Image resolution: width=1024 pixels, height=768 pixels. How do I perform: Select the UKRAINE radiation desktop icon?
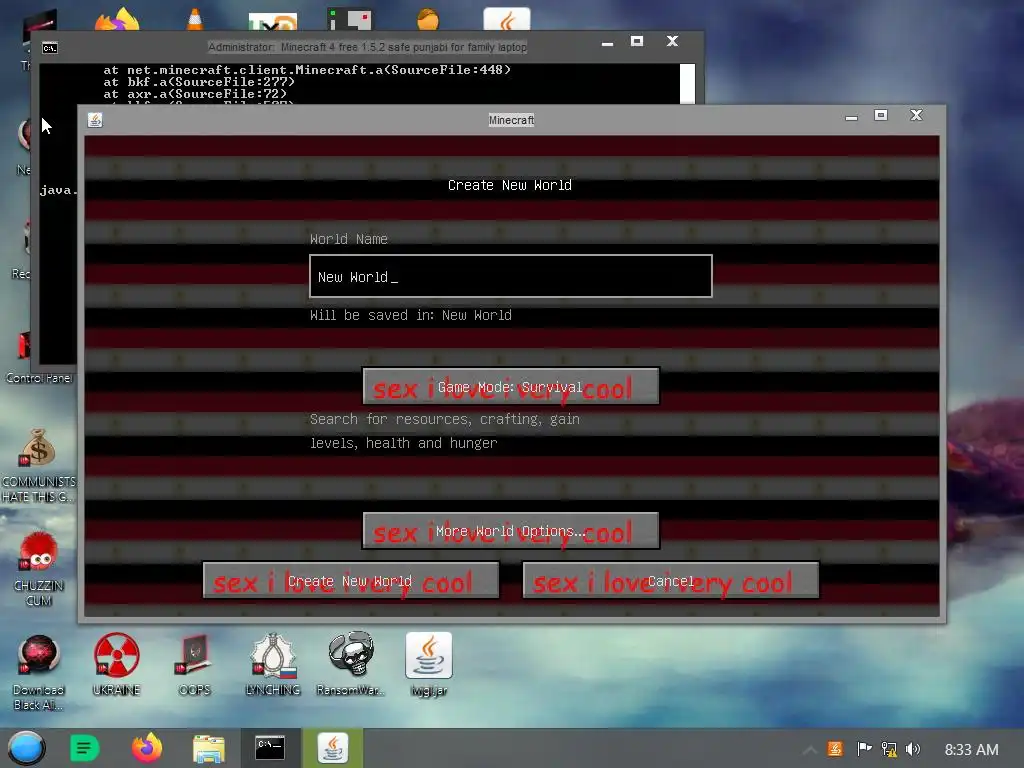pyautogui.click(x=116, y=664)
